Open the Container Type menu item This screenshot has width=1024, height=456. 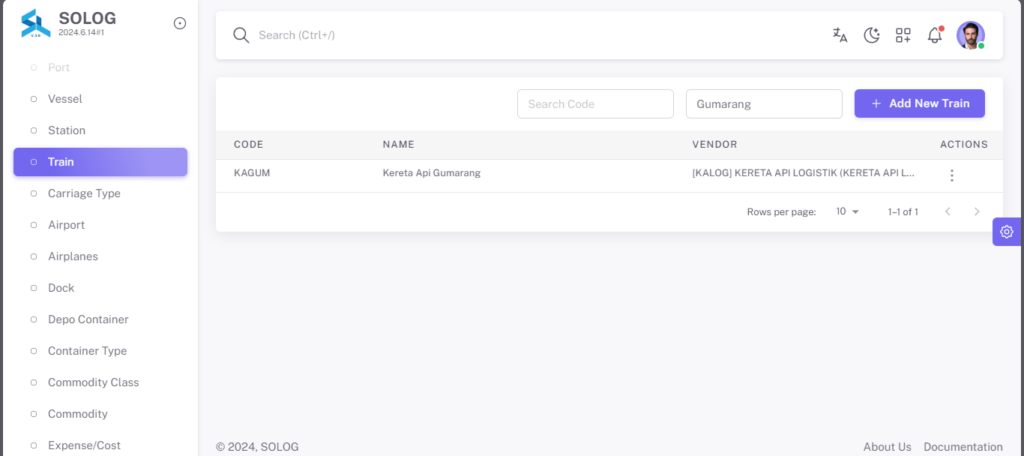click(x=101, y=351)
